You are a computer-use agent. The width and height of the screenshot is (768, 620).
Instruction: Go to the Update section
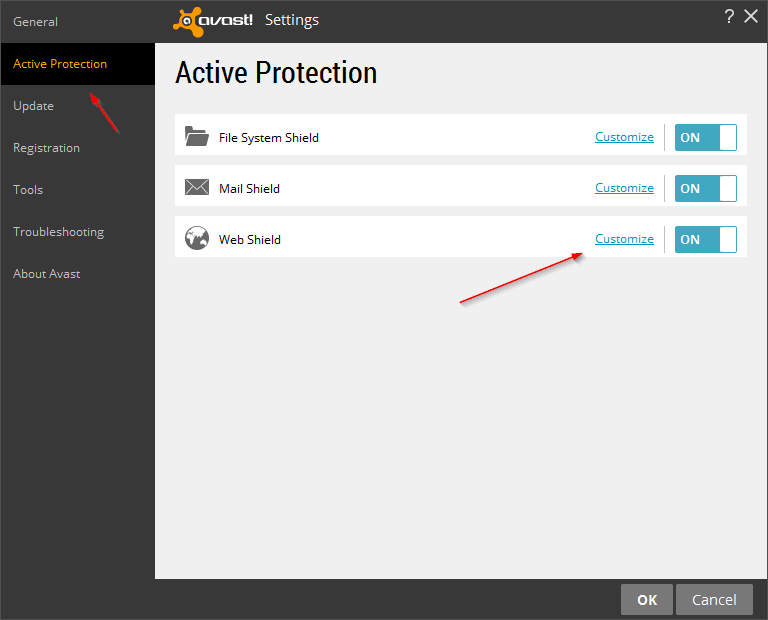[x=34, y=106]
